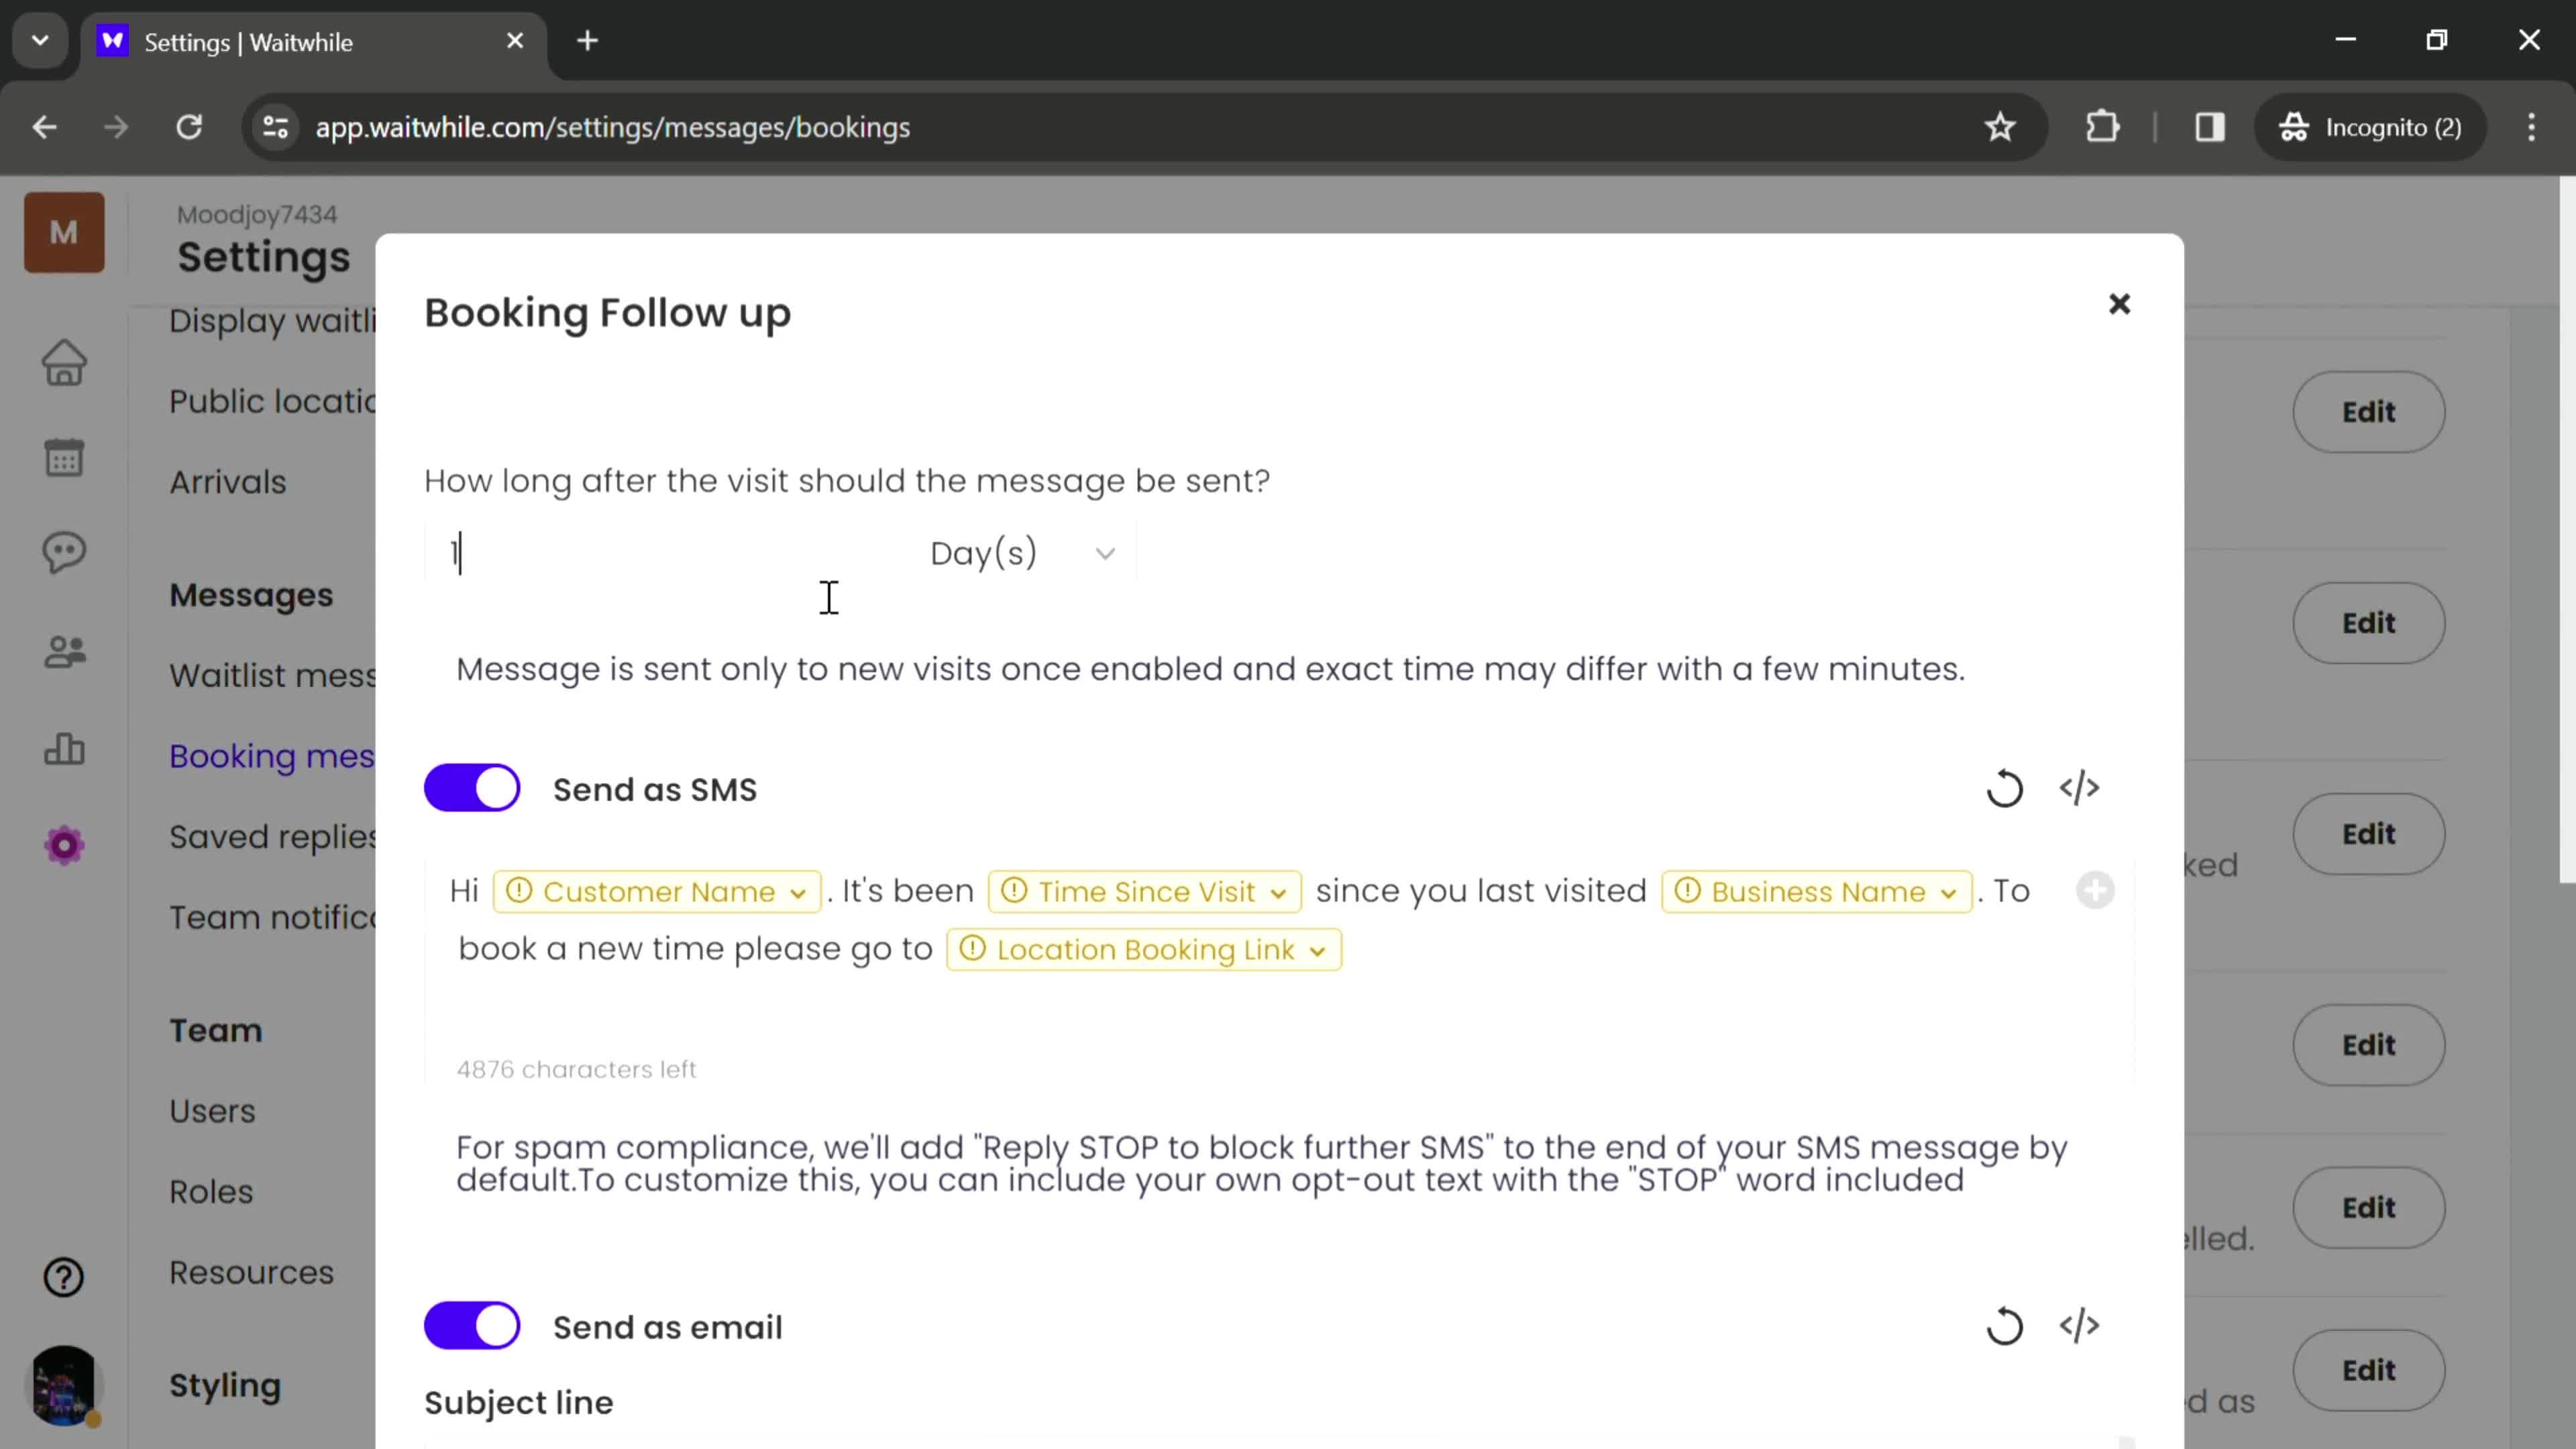
Task: Open Team notifications settings item
Action: pos(272,918)
